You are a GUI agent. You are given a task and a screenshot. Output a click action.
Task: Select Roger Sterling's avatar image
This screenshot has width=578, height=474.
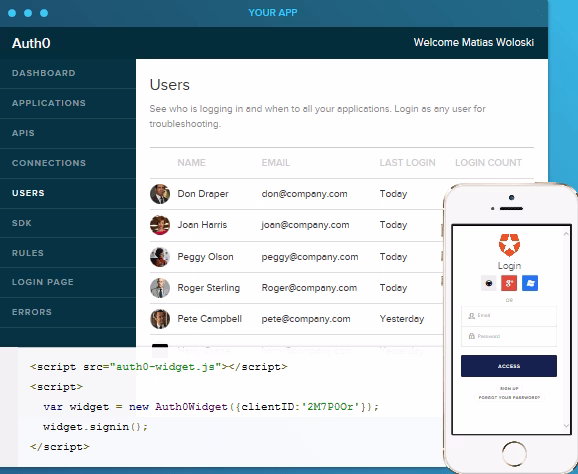coord(160,288)
